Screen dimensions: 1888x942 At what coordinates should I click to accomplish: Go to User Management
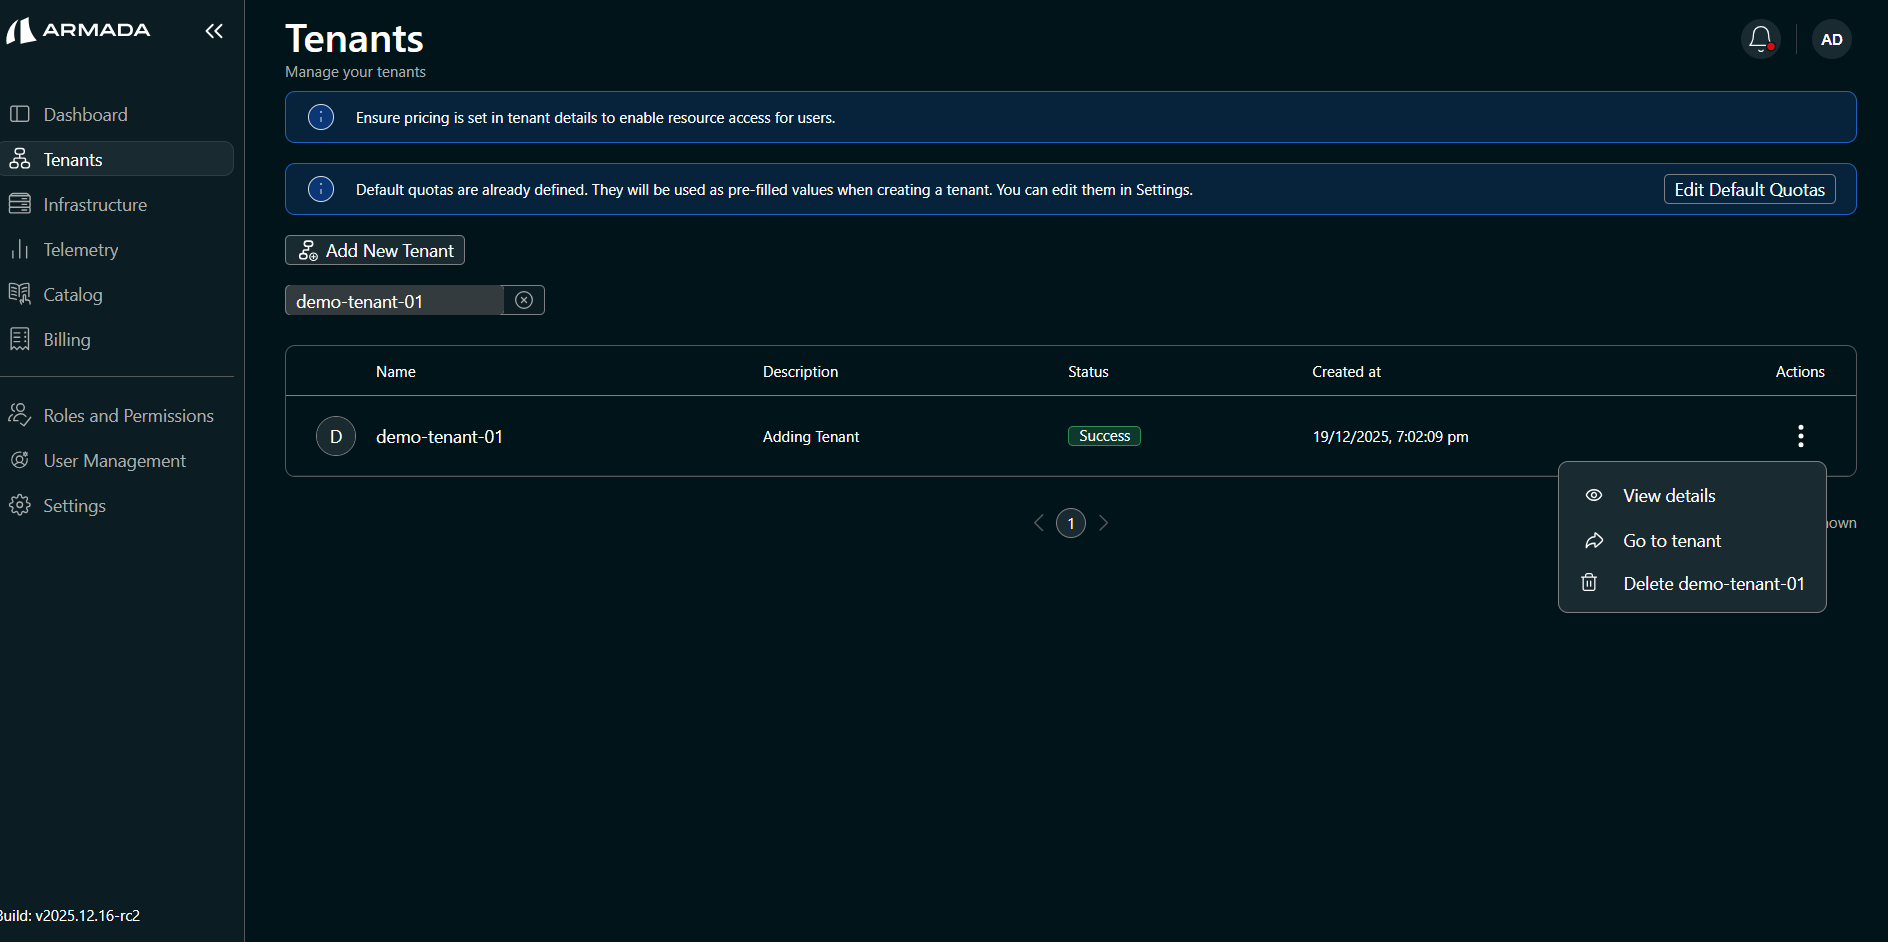pos(114,461)
